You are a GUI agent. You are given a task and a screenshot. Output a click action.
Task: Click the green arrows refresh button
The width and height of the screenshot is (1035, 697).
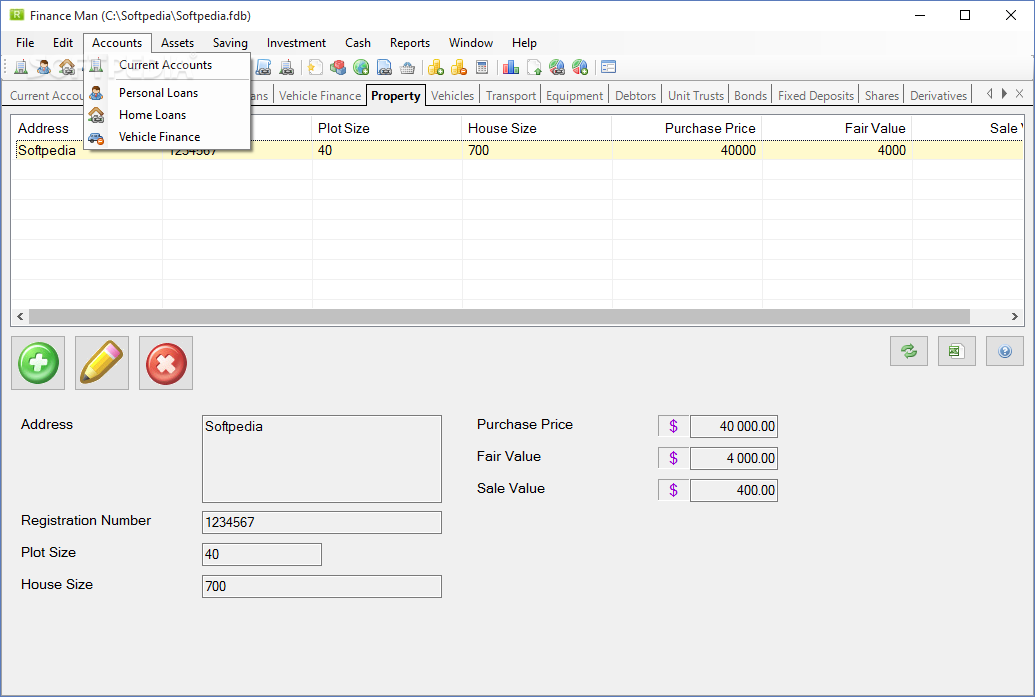[909, 351]
